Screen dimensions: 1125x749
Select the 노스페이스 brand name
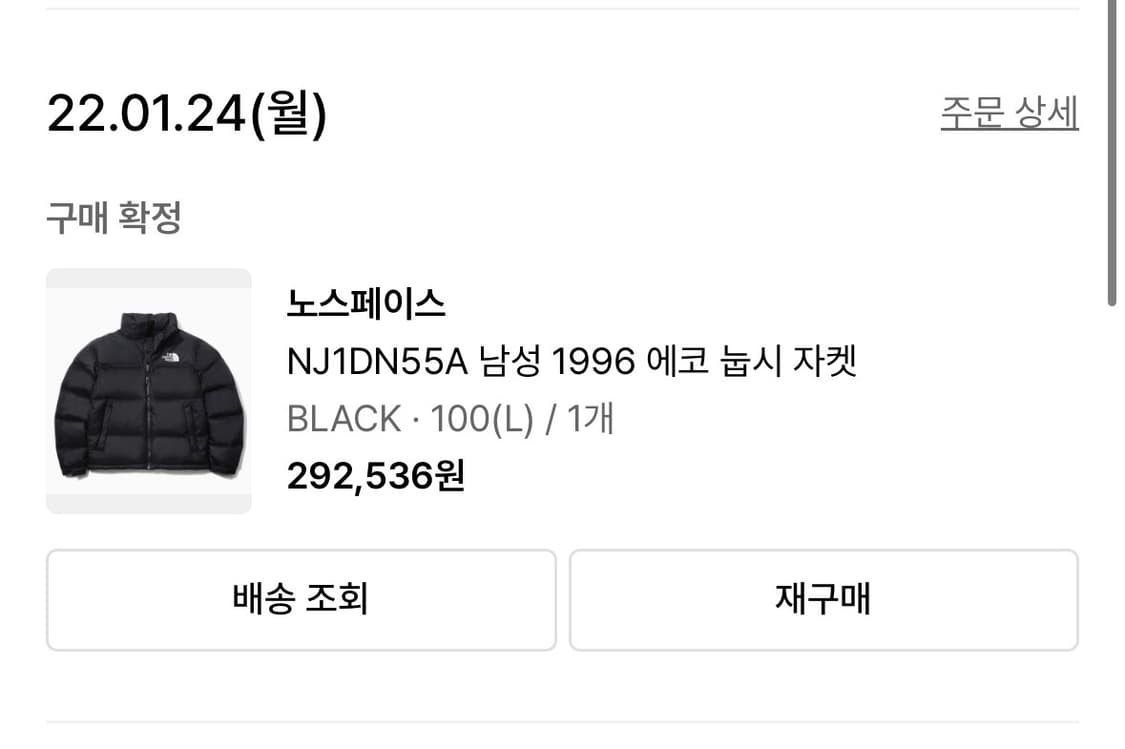pyautogui.click(x=367, y=302)
